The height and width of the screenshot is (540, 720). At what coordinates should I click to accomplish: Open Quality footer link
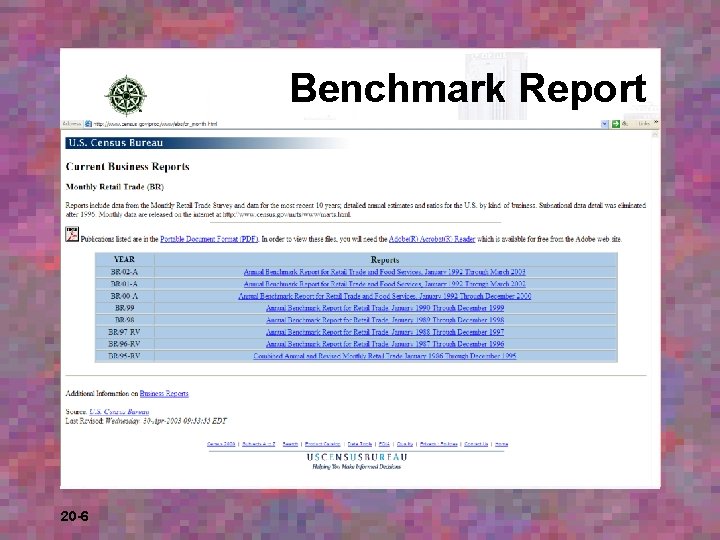pos(405,444)
